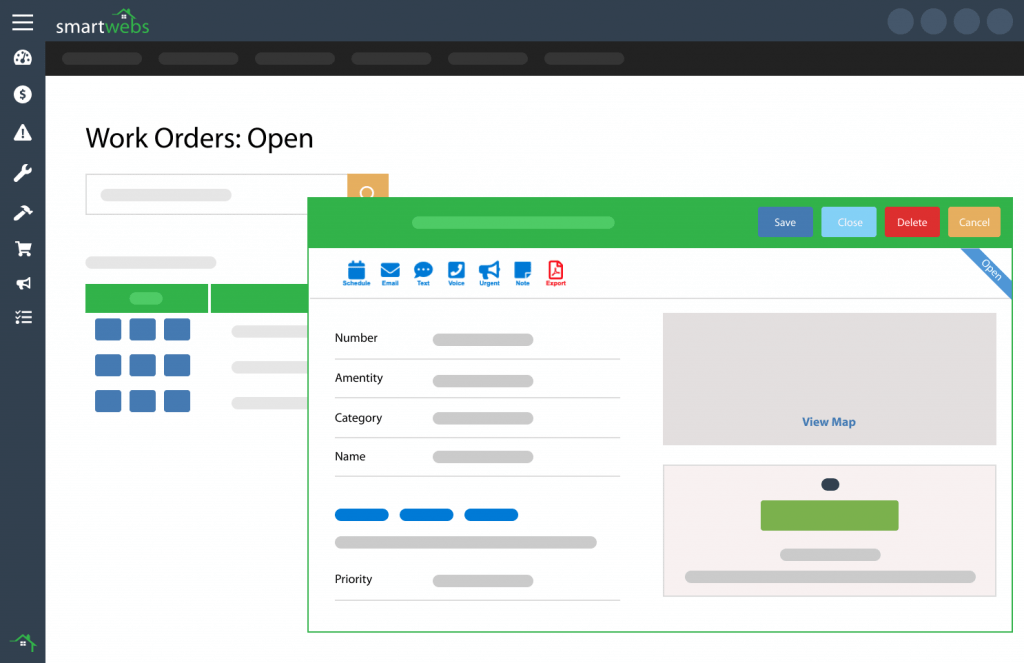Click the Voice call icon
This screenshot has width=1024, height=663.
456,272
